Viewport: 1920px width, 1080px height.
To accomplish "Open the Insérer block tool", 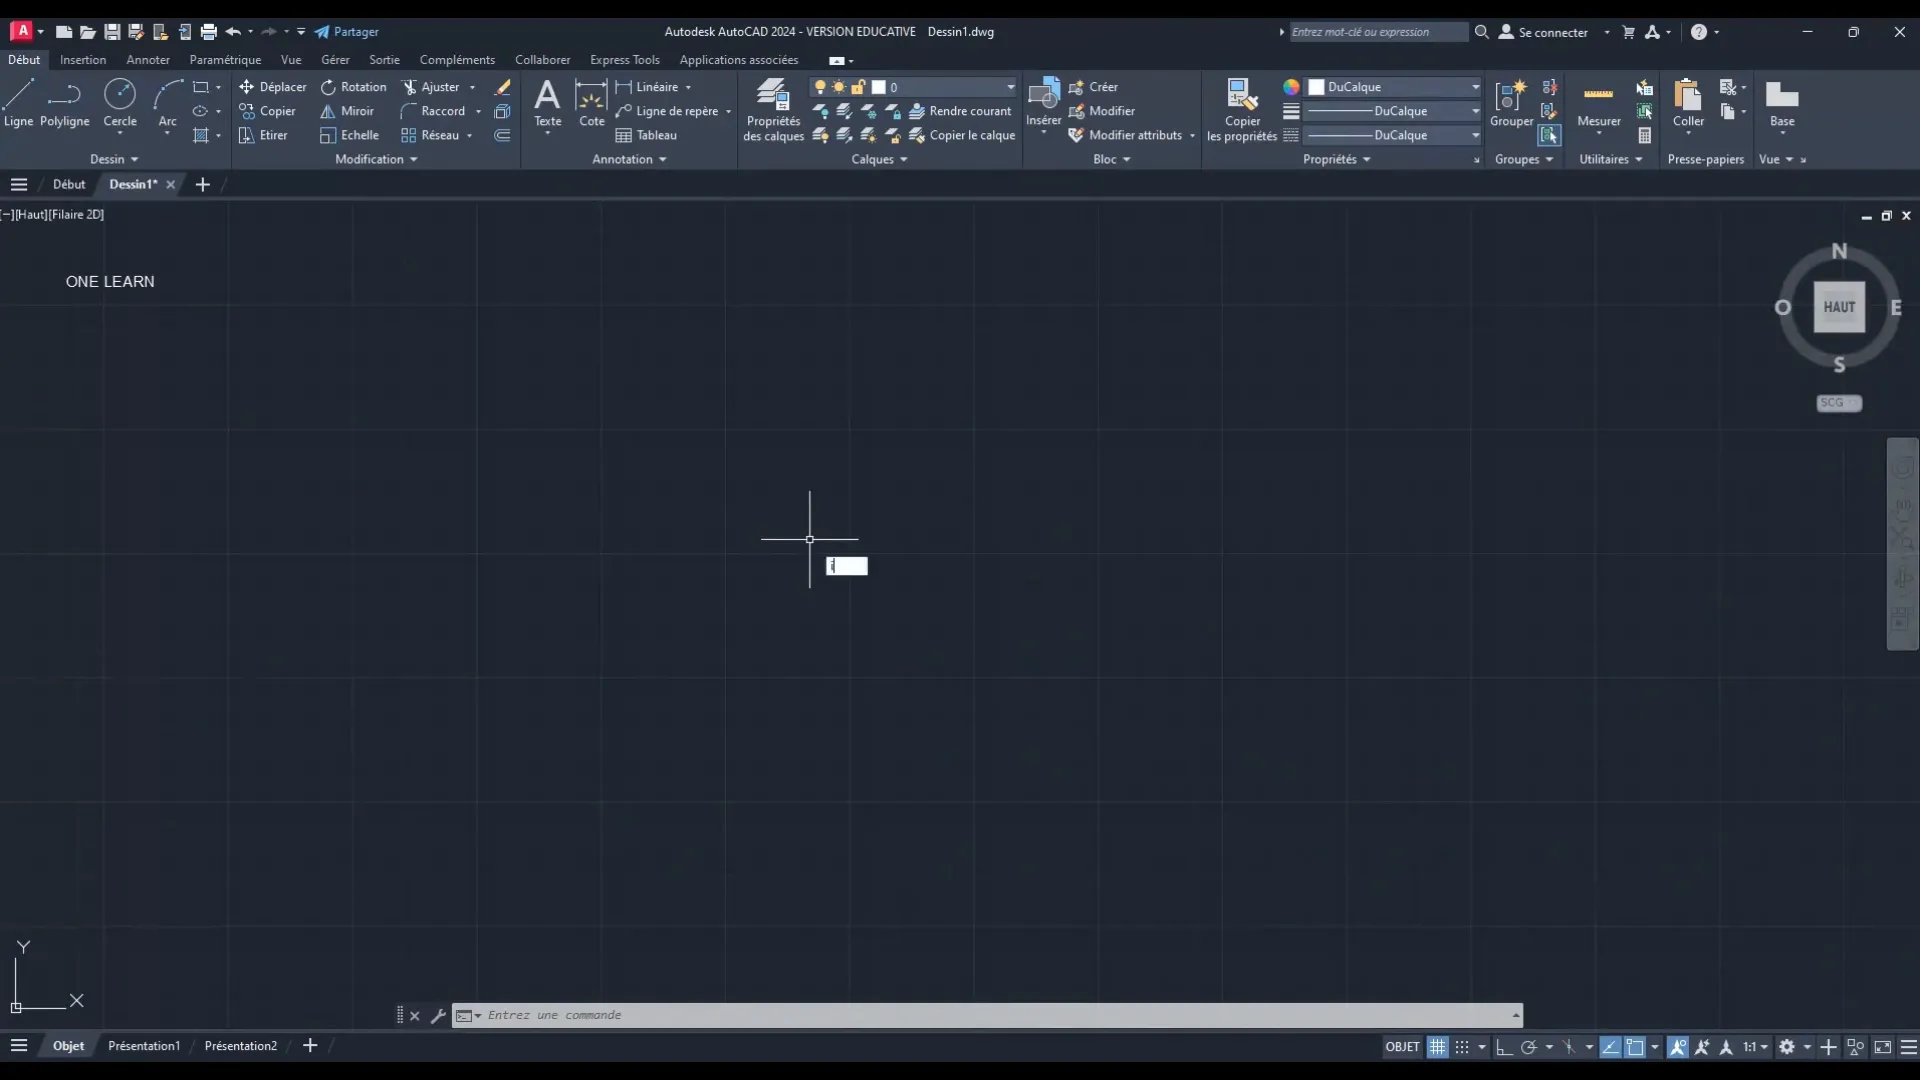I will click(x=1043, y=103).
